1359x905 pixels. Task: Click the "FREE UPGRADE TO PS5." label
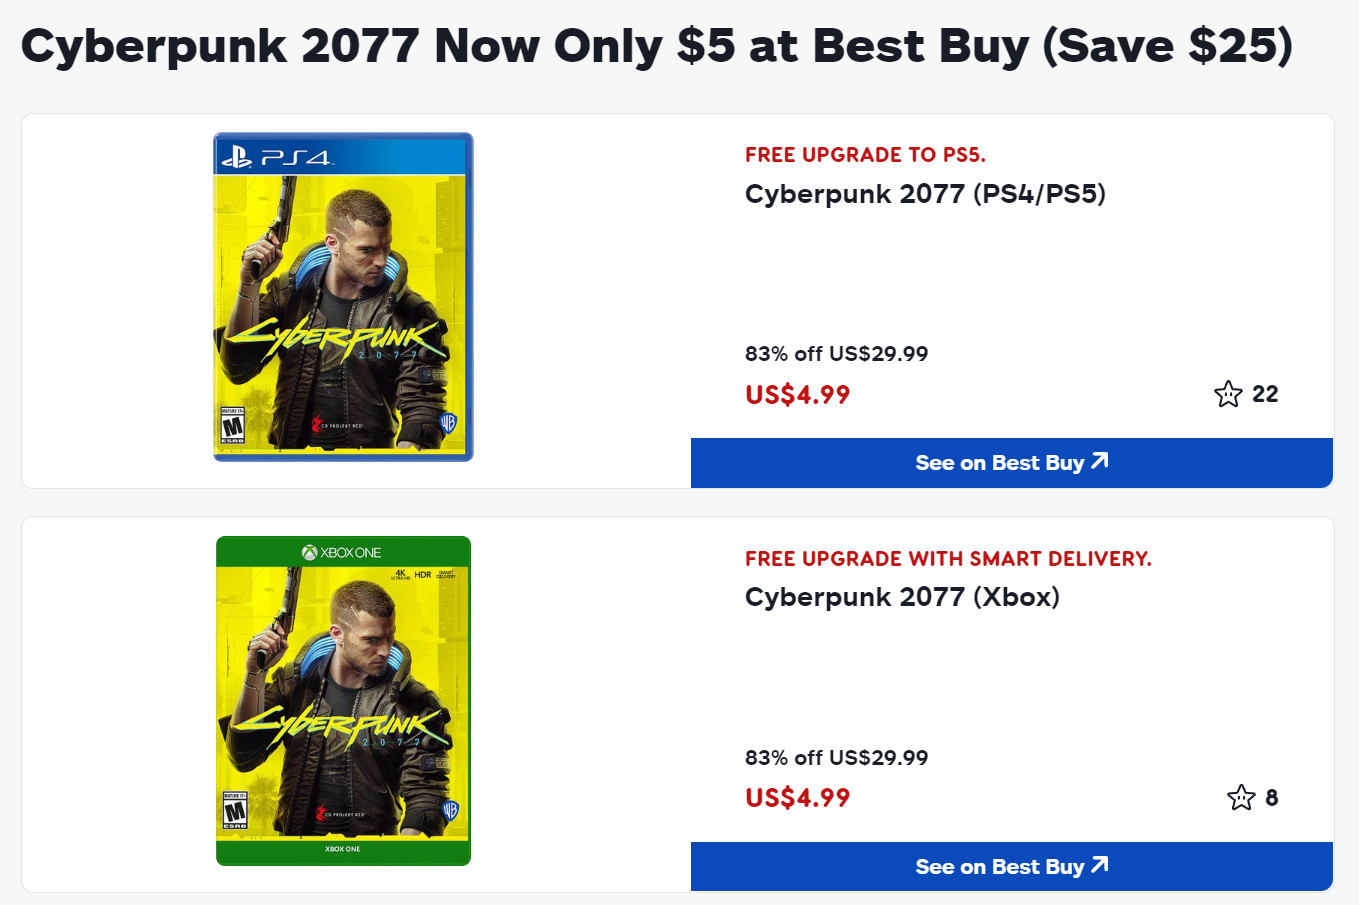[x=865, y=155]
